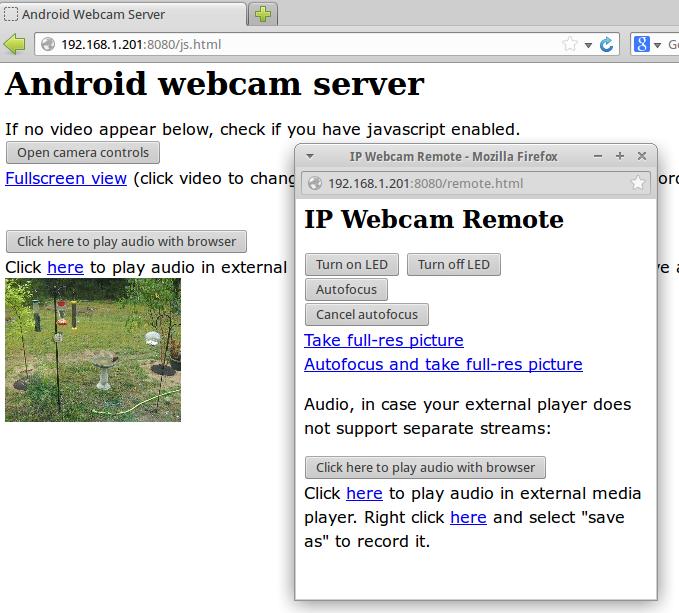Click the webcam video thumbnail of garden
679x613 pixels.
tap(93, 350)
